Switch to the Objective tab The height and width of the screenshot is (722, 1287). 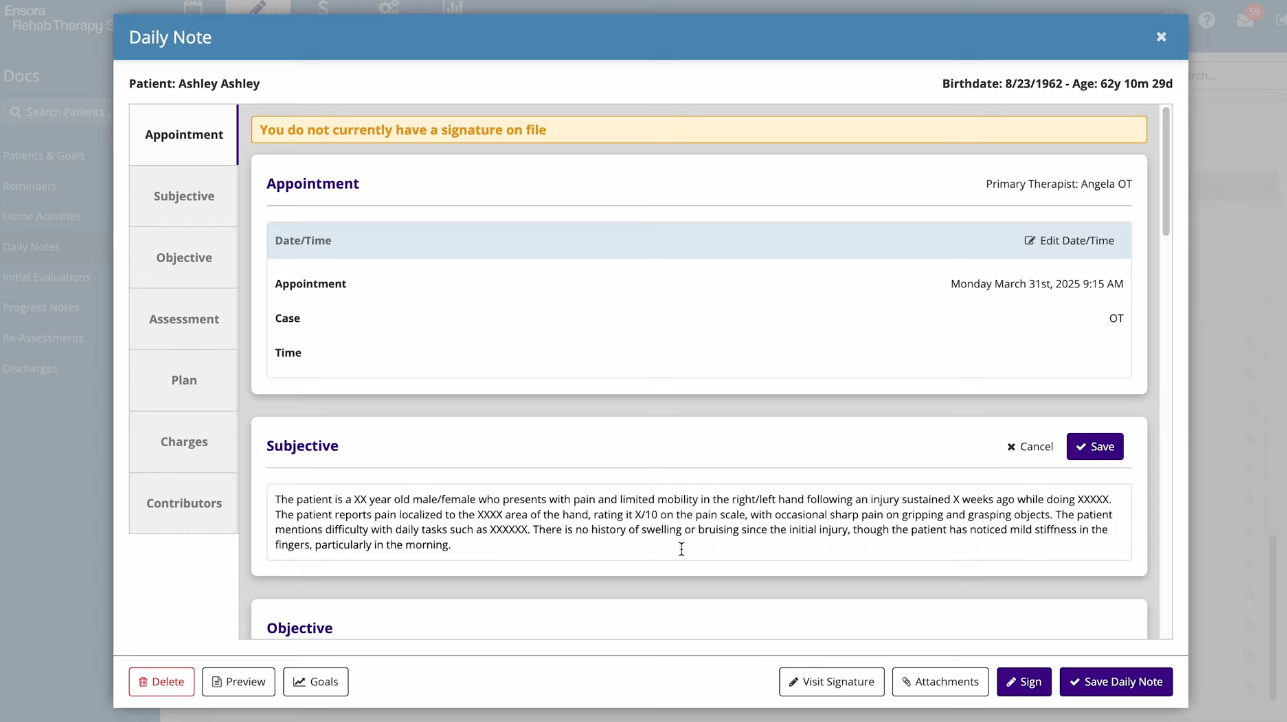click(x=184, y=258)
